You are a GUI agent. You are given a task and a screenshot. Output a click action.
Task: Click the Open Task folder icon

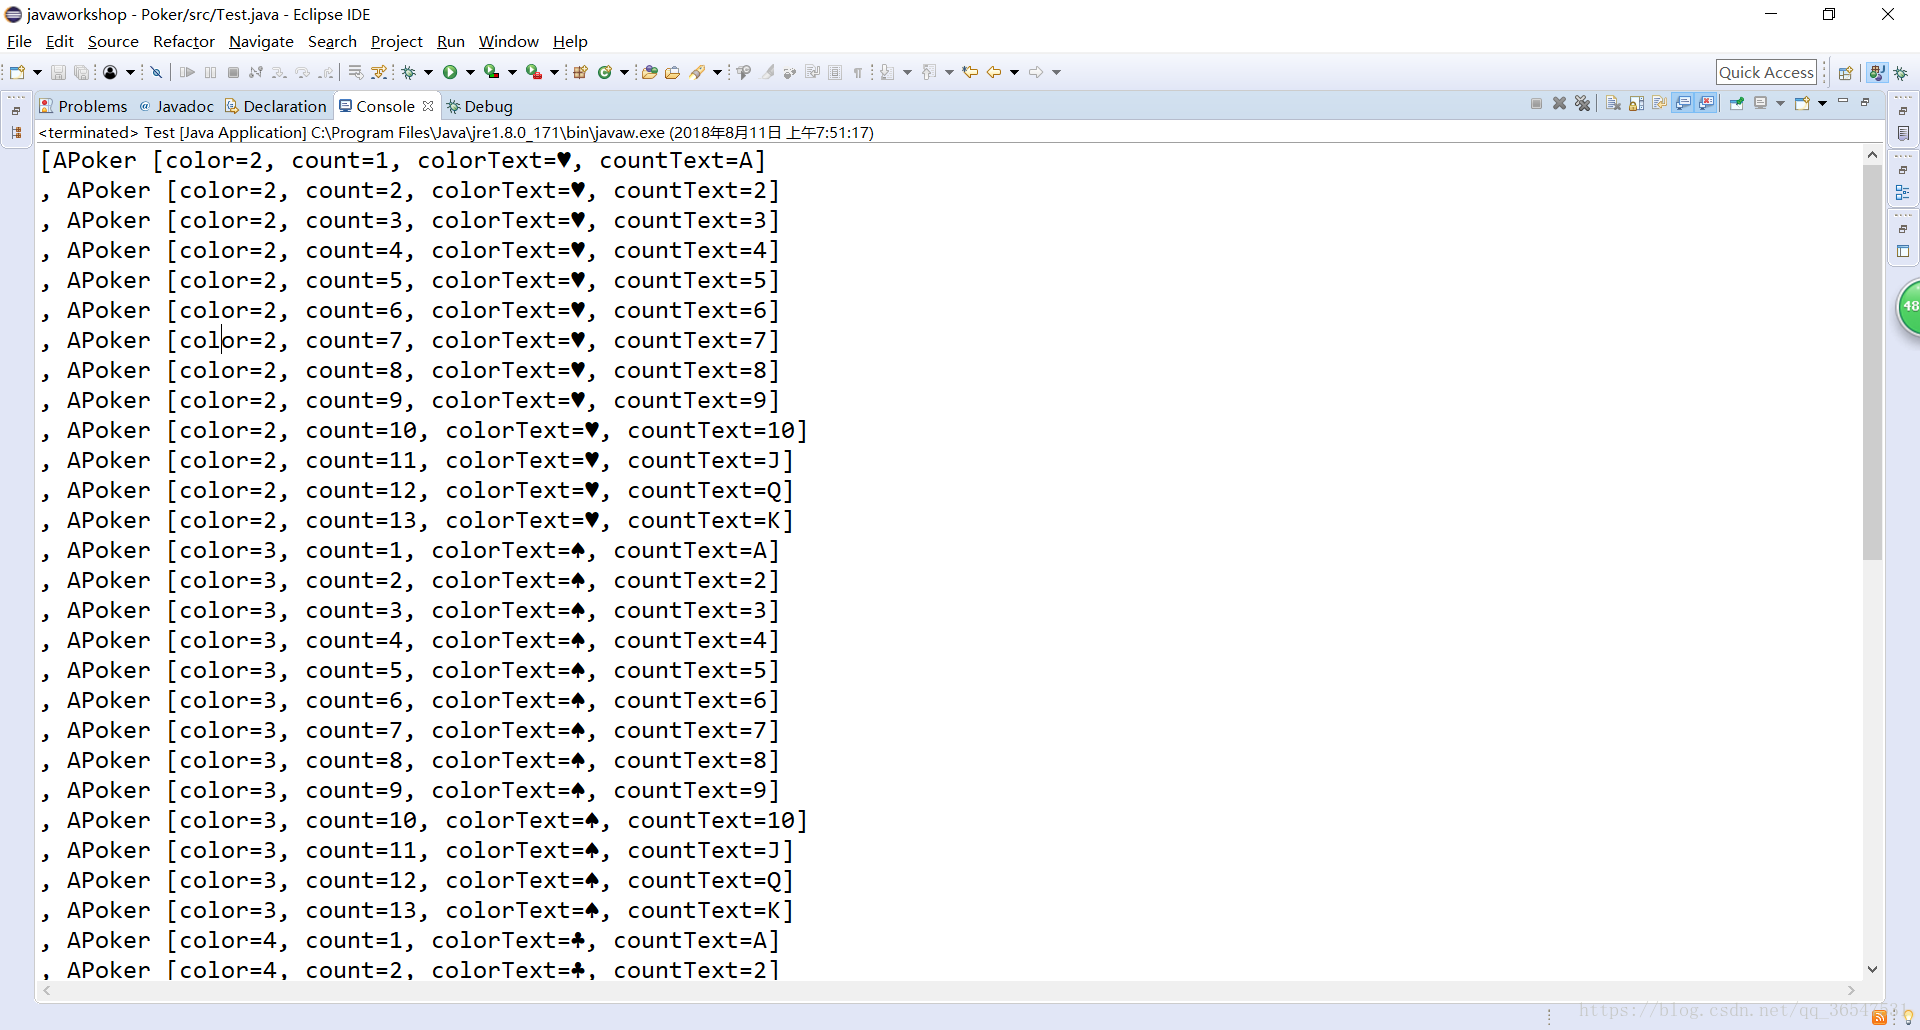click(673, 72)
